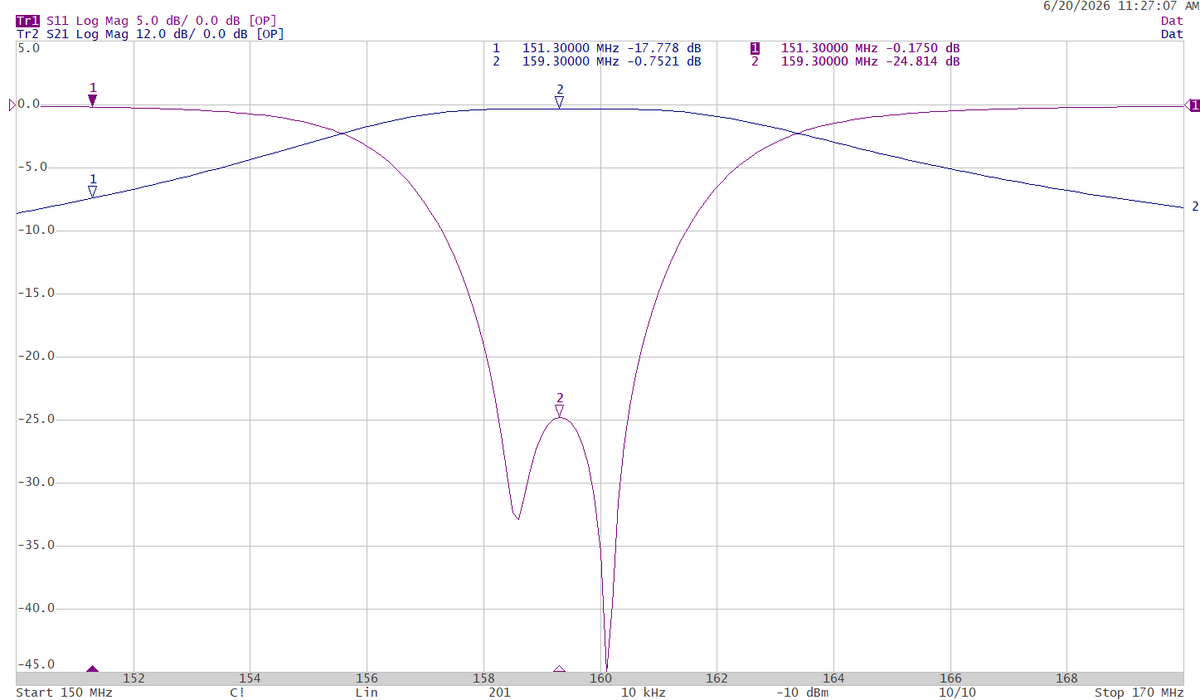Click Start 150 MHz in status bar
This screenshot has height=700, width=1200.
click(64, 692)
